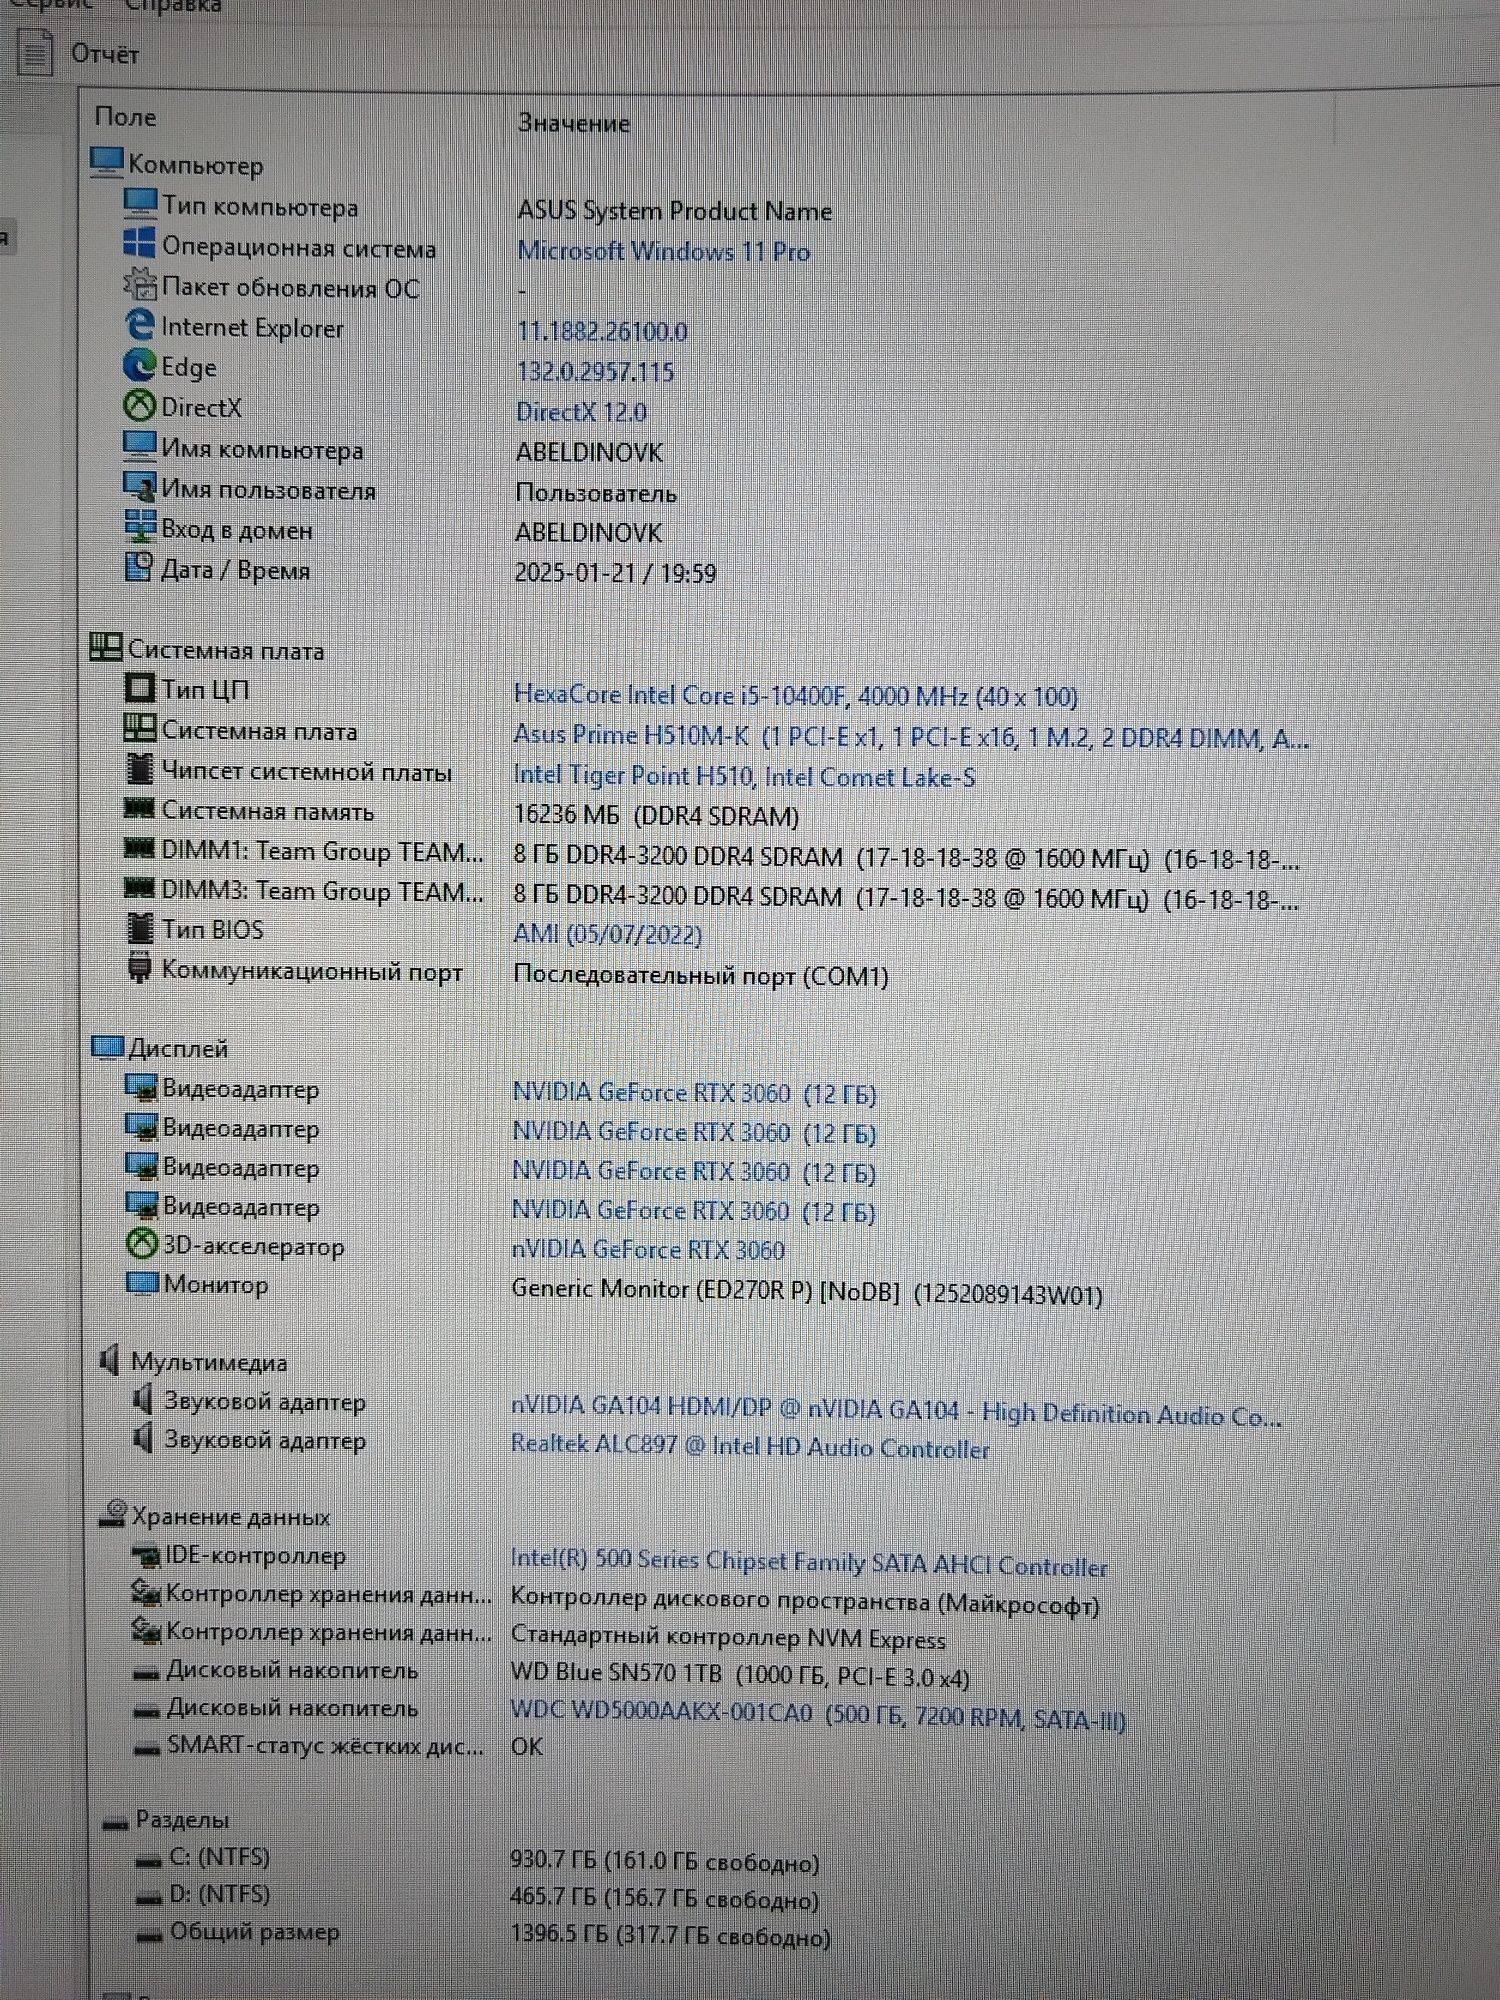Select the Тип компьютера row label
The image size is (1500, 2000).
pos(260,207)
